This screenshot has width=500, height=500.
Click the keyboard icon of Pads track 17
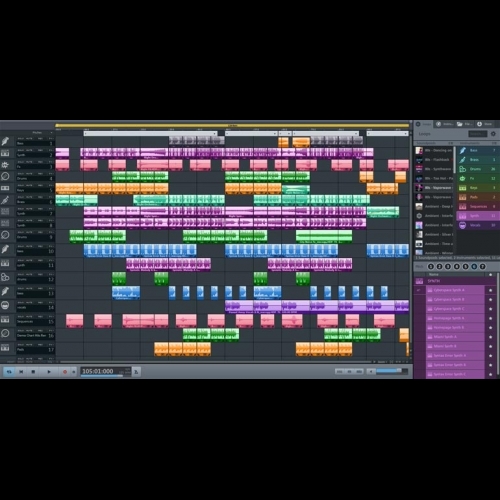[x=5, y=348]
